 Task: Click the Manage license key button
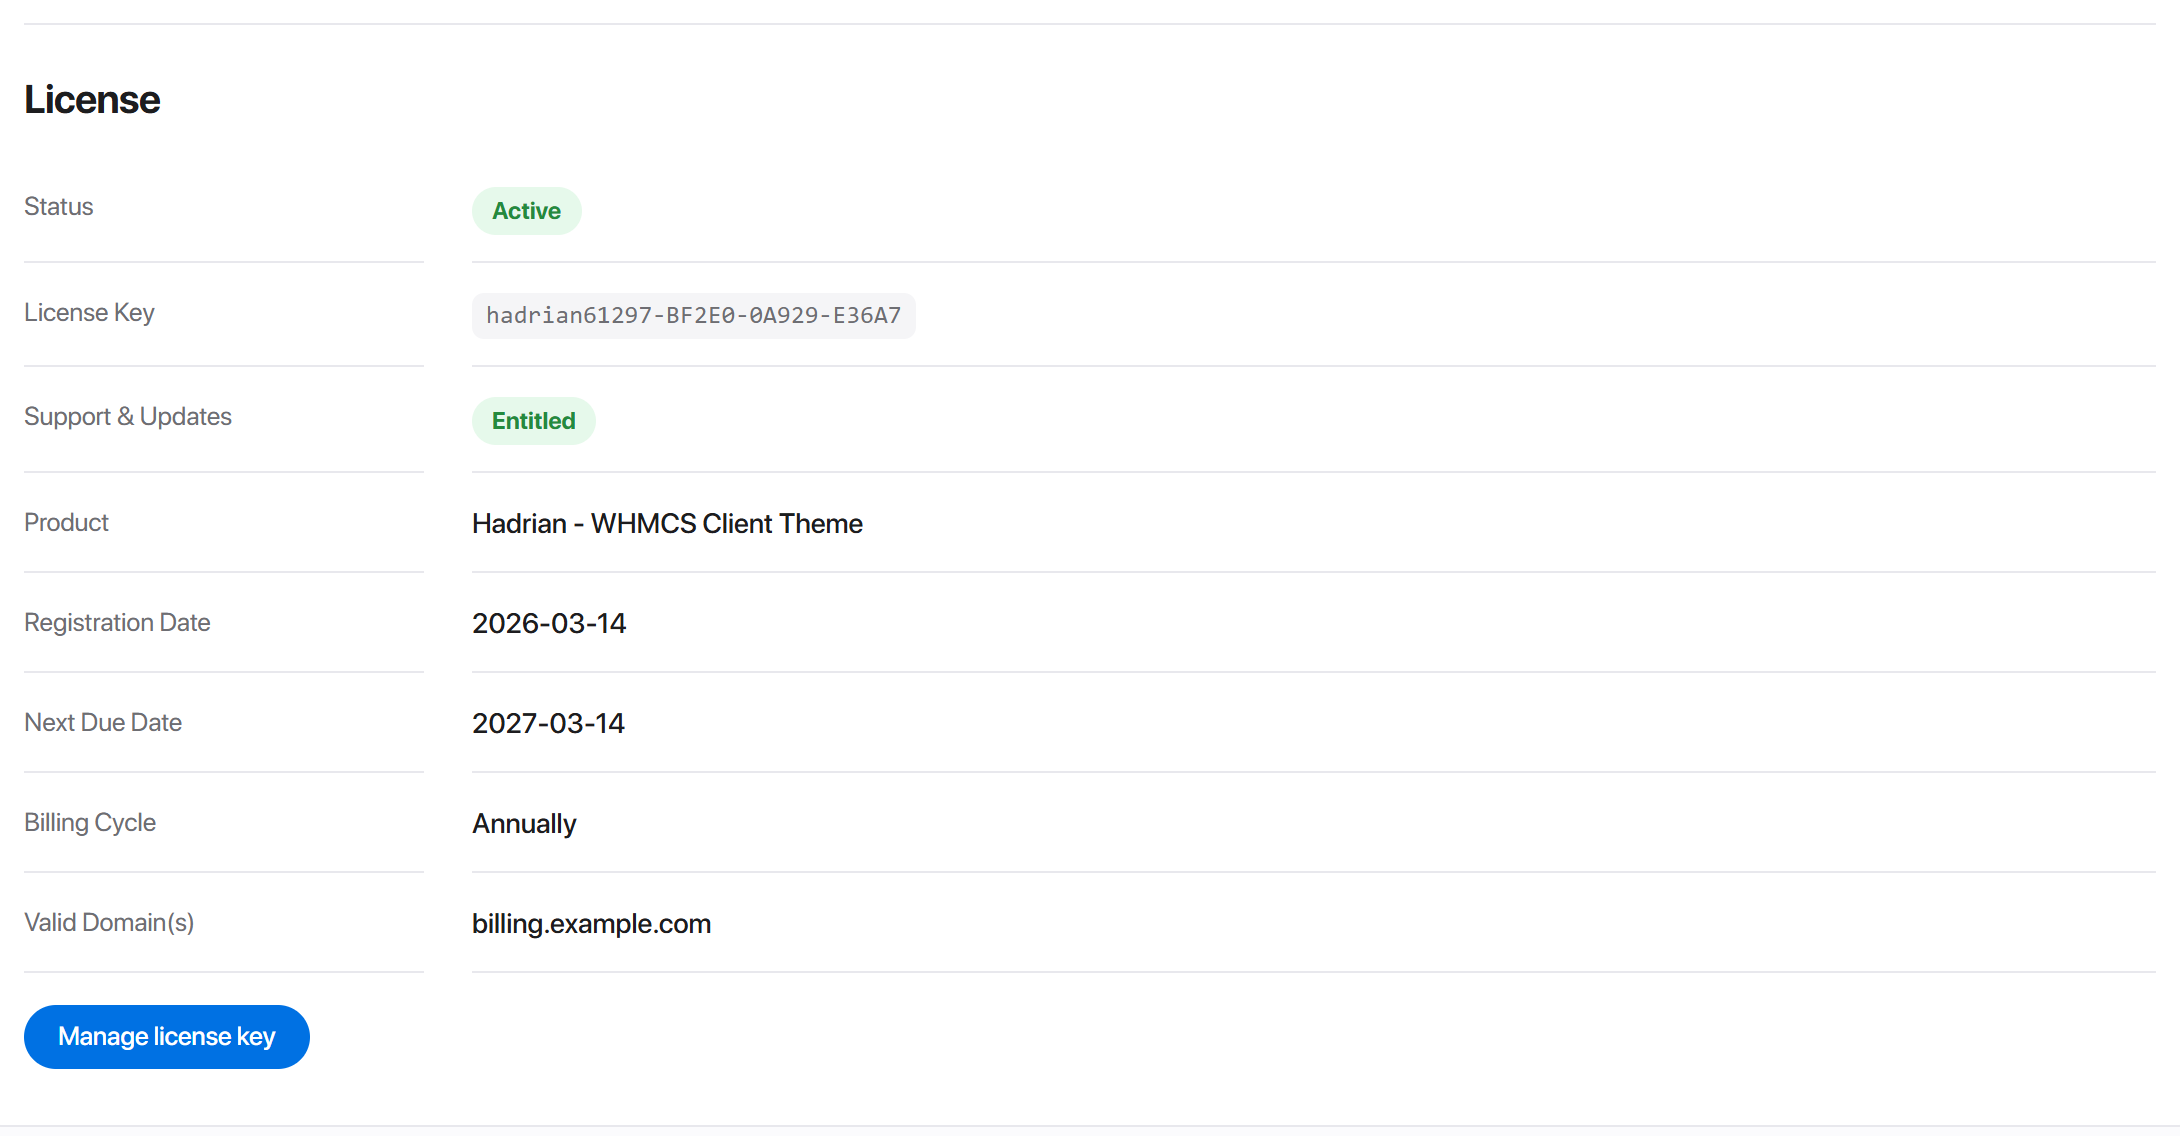coord(167,1037)
